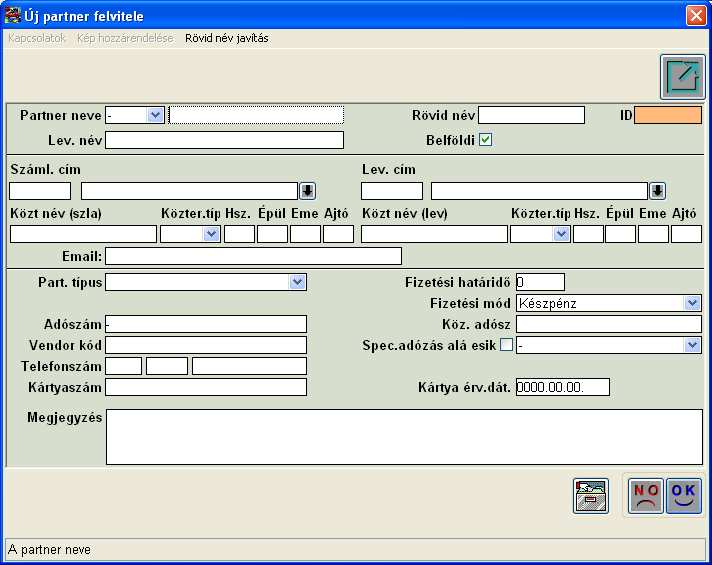
Task: Click the billing address Hsz. field
Action: 239,234
